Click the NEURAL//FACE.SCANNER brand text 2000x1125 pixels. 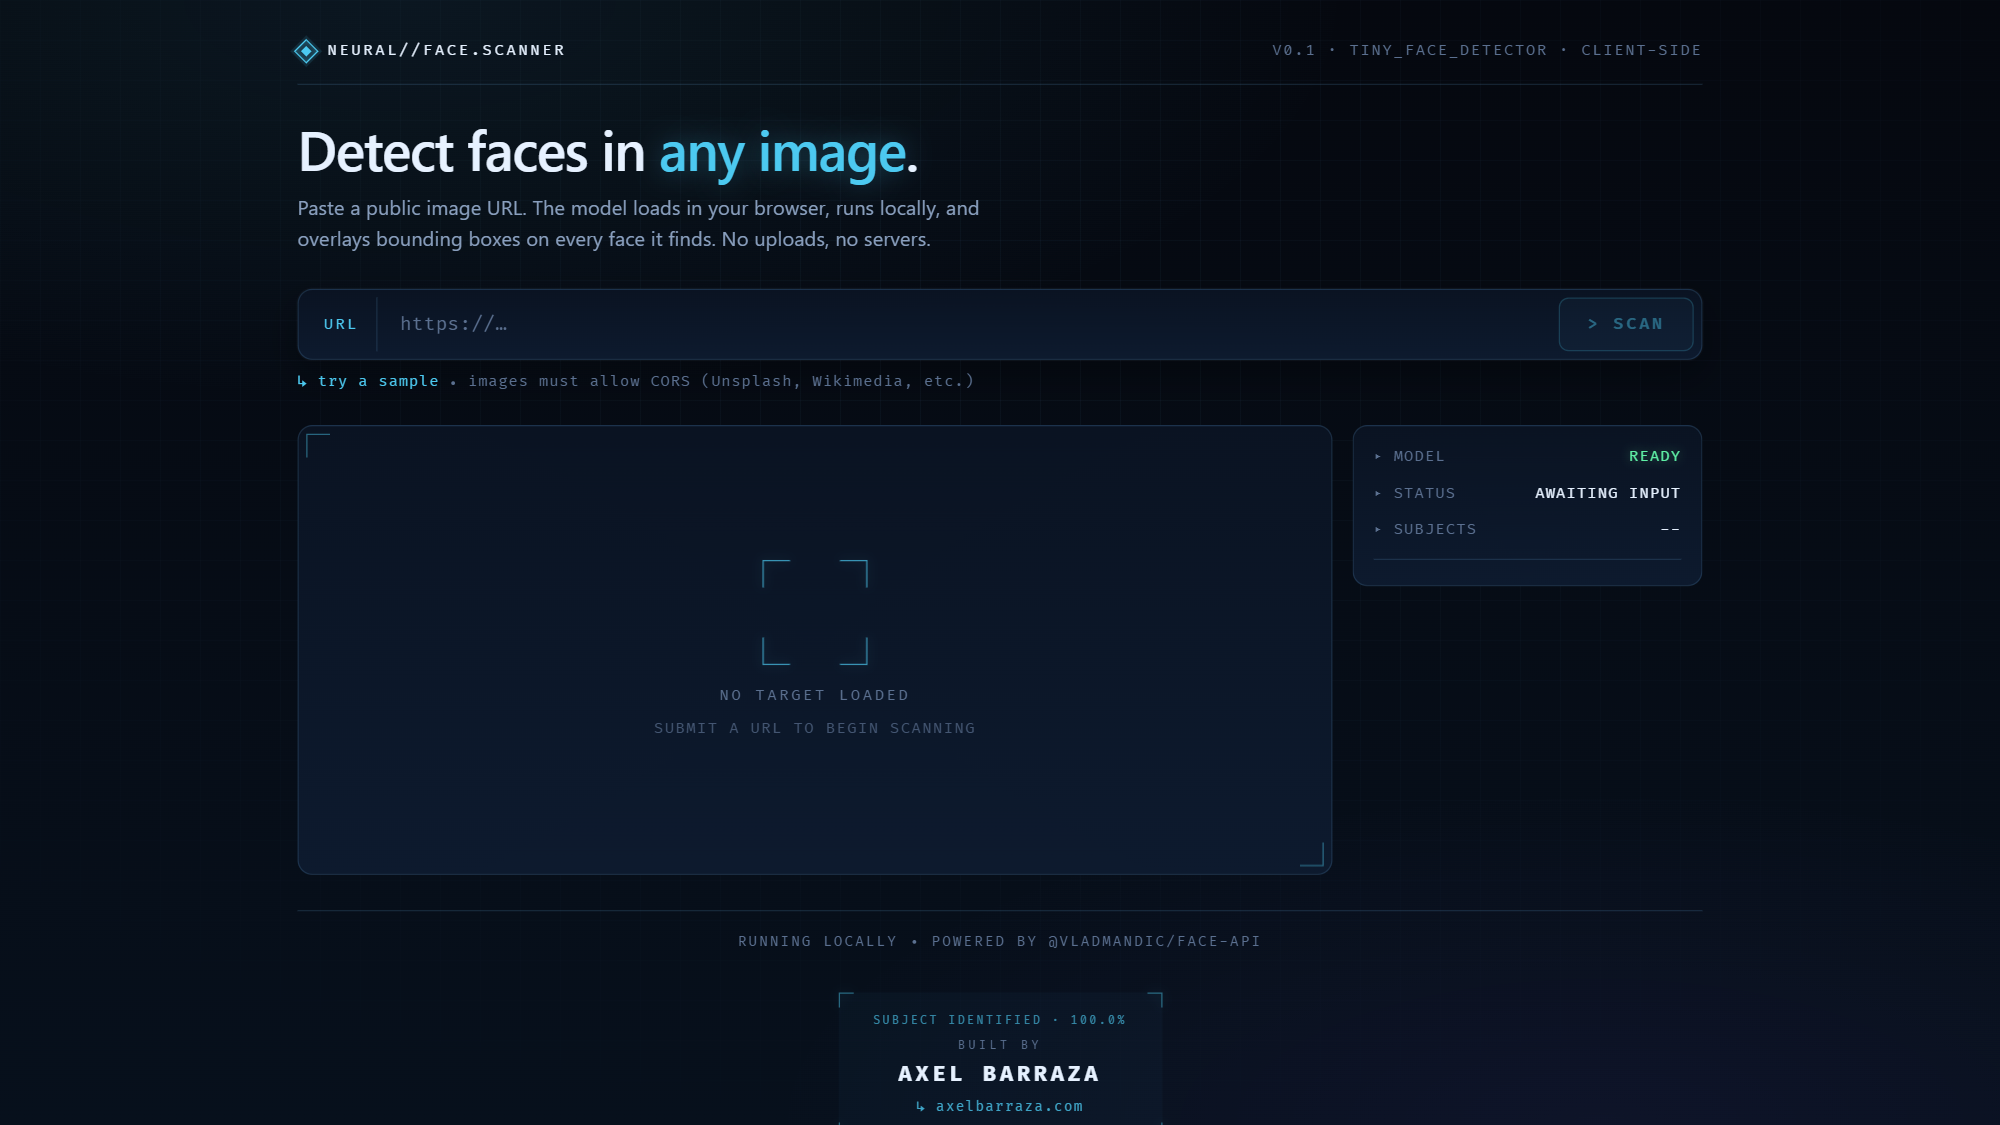(x=446, y=50)
